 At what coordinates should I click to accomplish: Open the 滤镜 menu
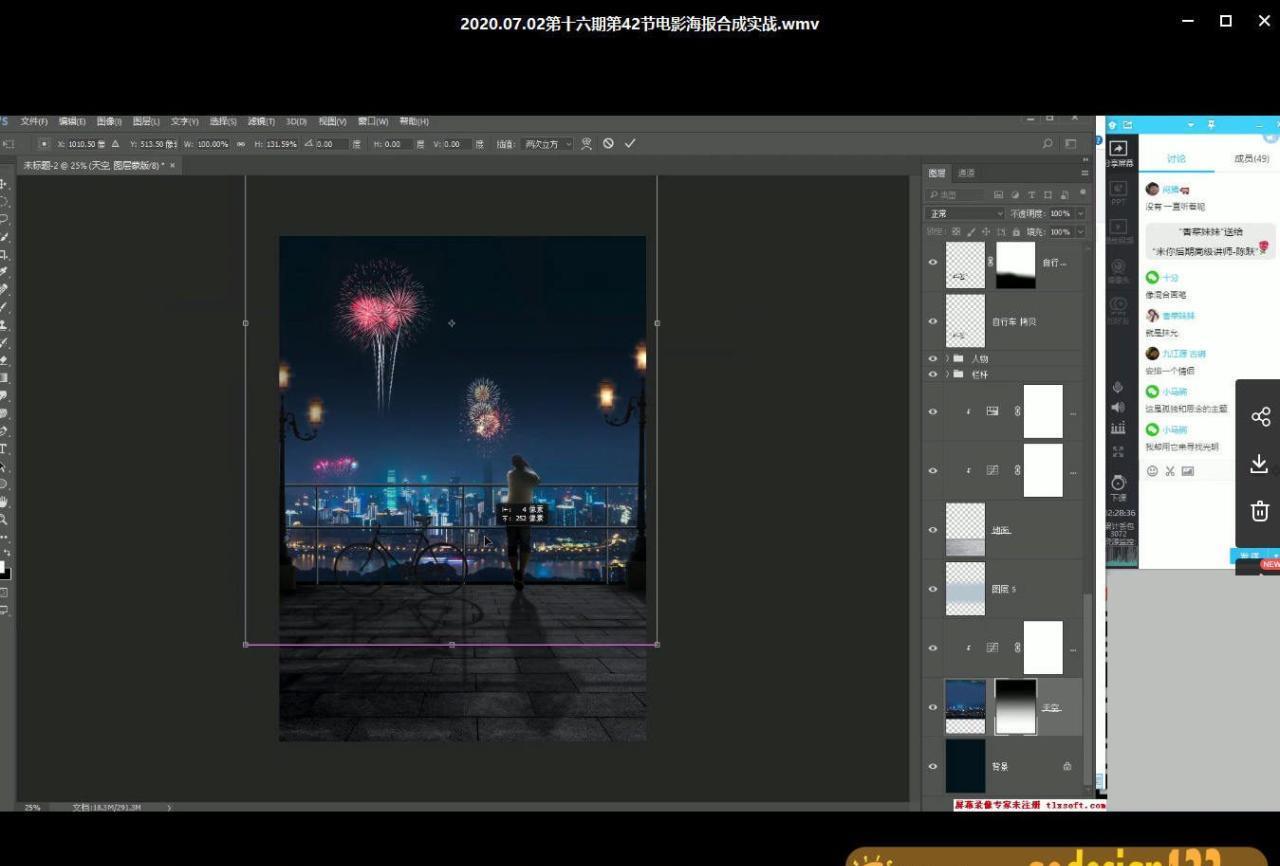click(x=261, y=122)
